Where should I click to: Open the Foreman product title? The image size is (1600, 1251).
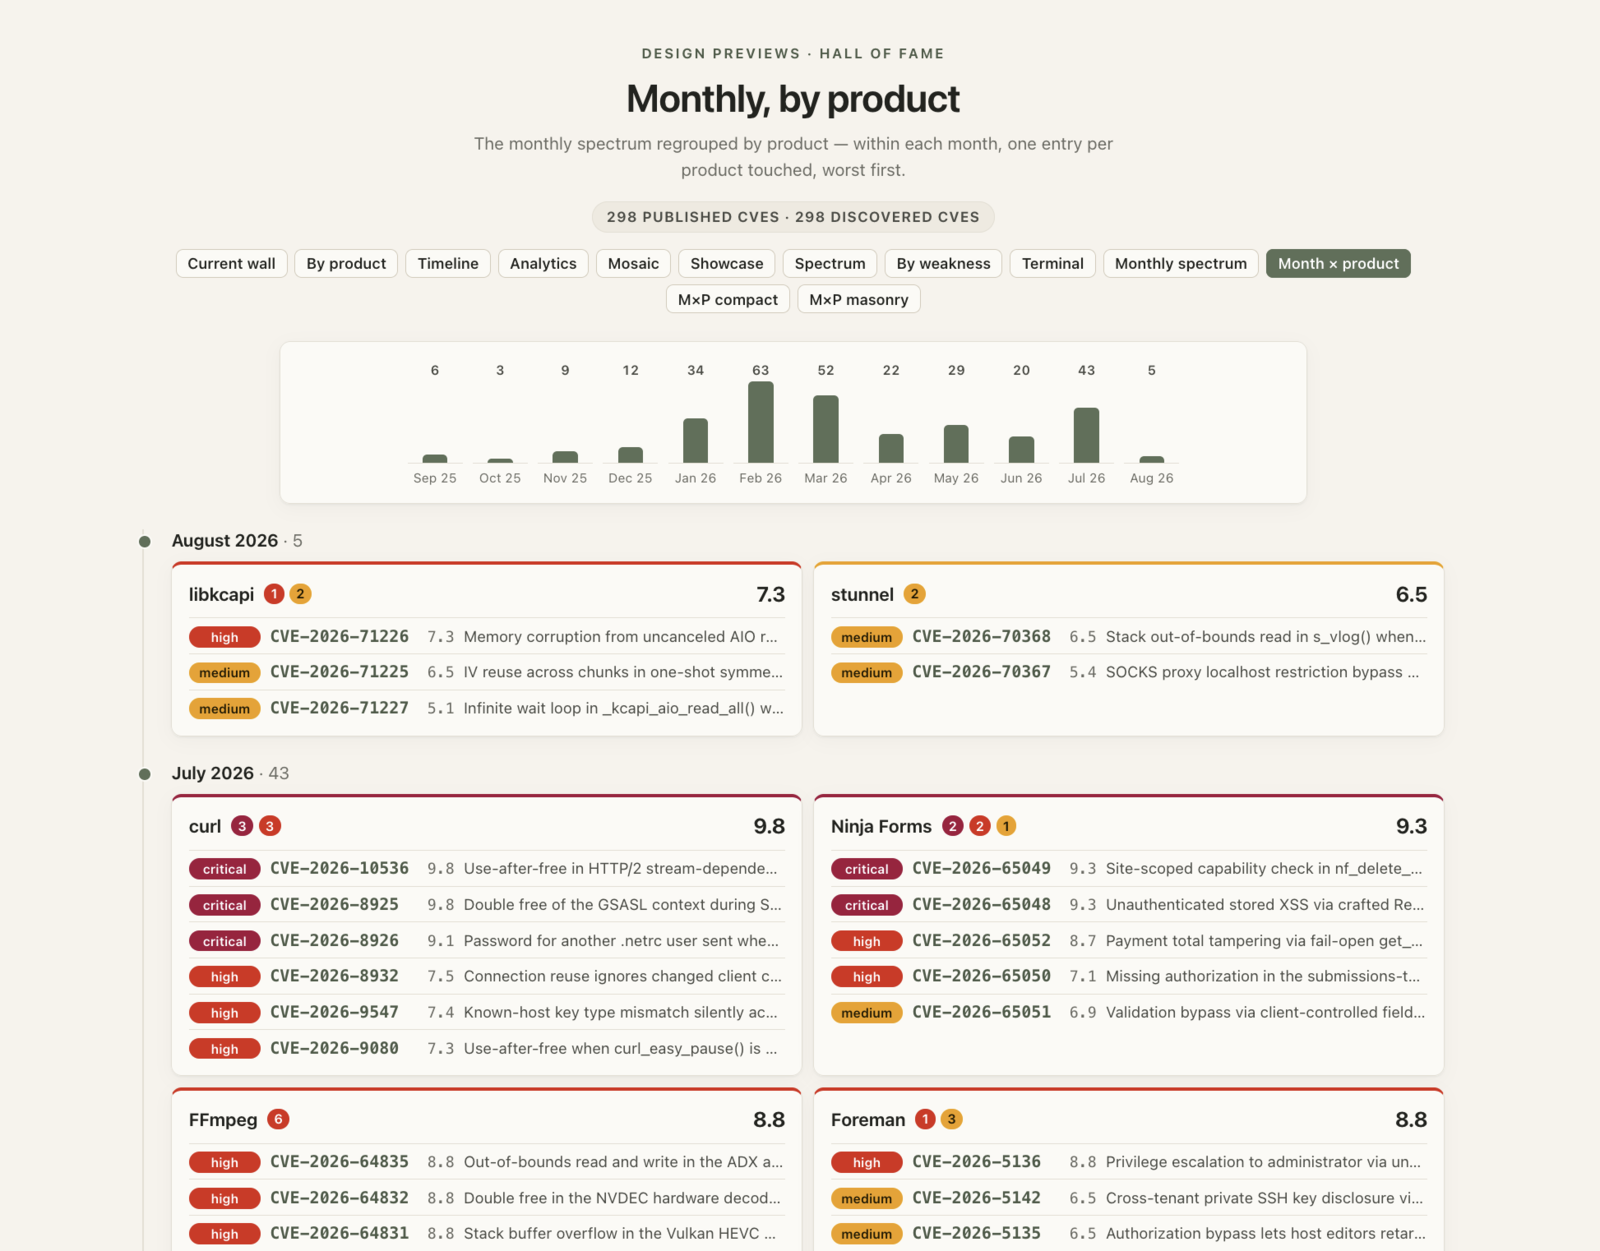click(868, 1119)
